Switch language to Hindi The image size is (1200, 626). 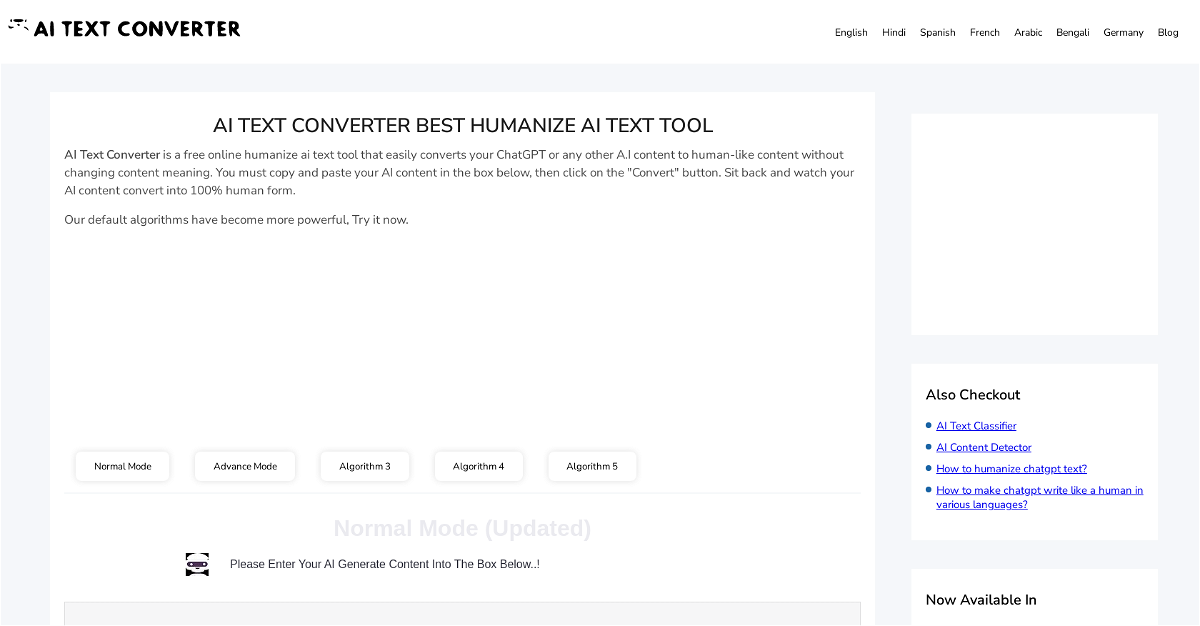pos(893,33)
